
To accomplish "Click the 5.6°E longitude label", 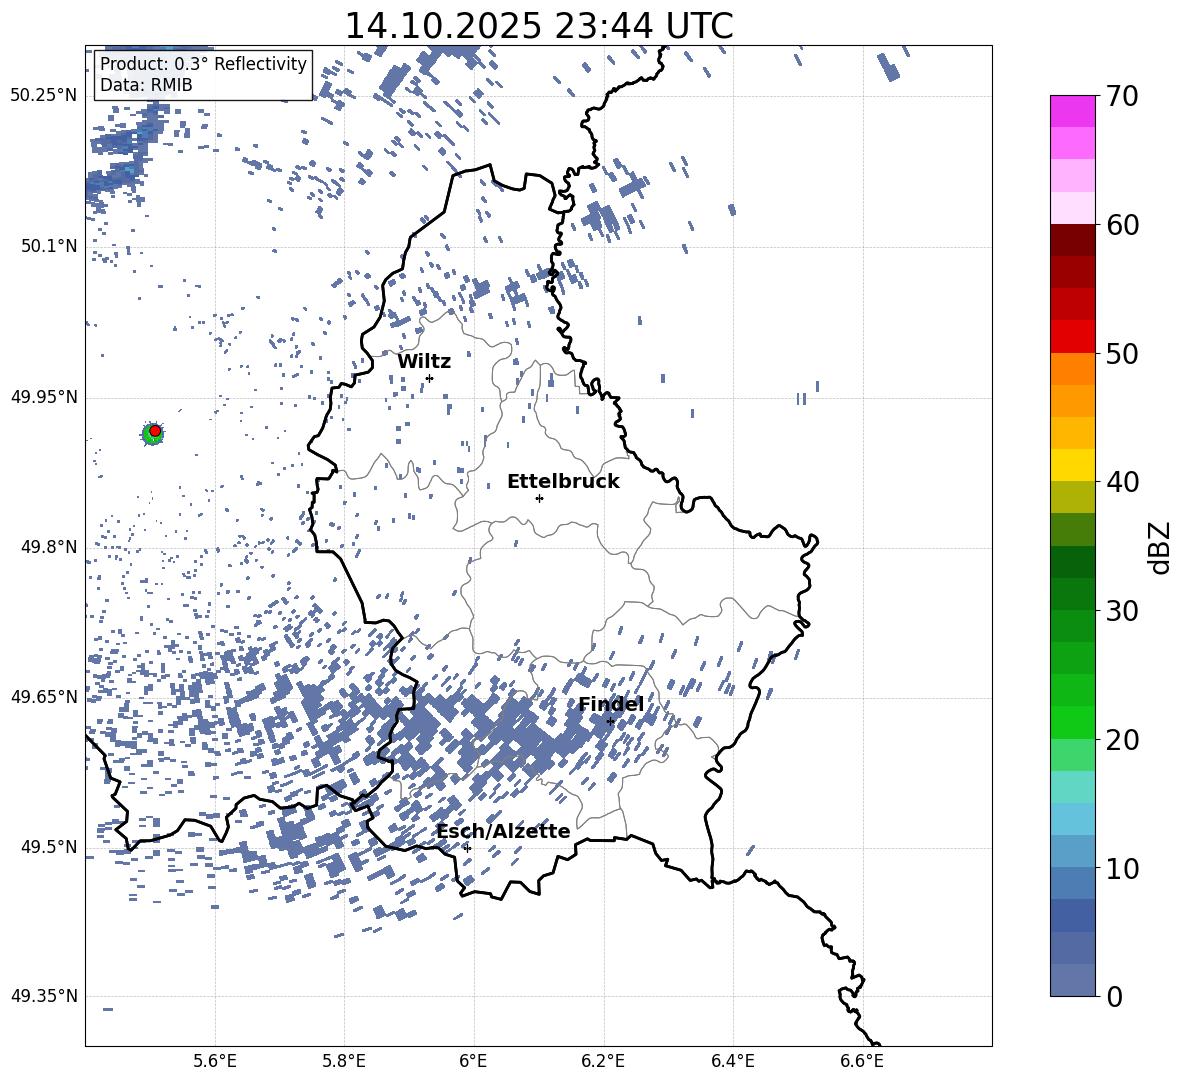I will click(215, 1062).
